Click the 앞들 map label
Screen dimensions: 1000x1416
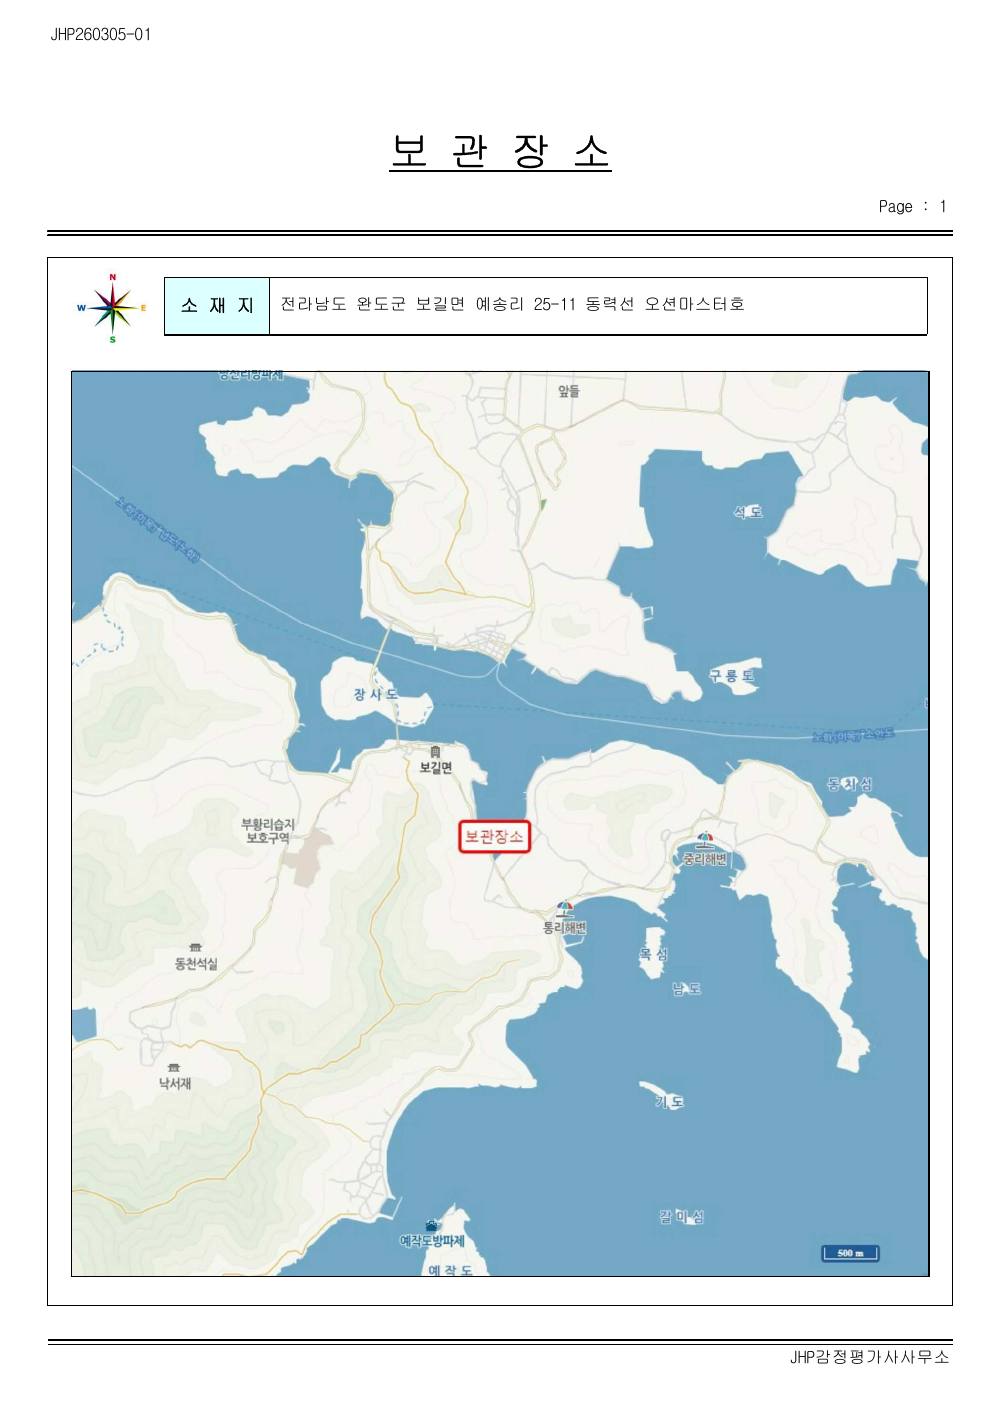(569, 391)
